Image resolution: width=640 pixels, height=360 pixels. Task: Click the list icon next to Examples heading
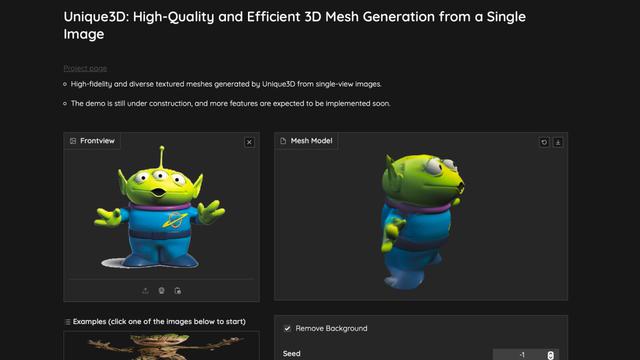pos(68,322)
